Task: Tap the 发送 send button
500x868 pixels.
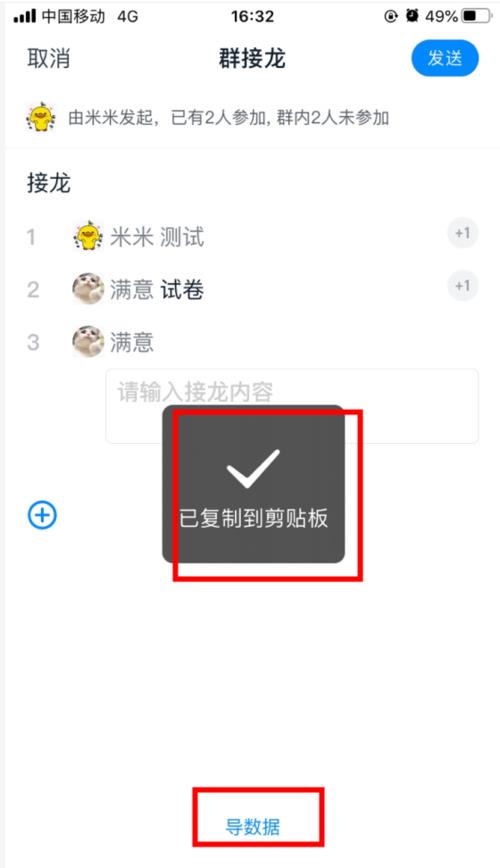Action: click(x=445, y=58)
